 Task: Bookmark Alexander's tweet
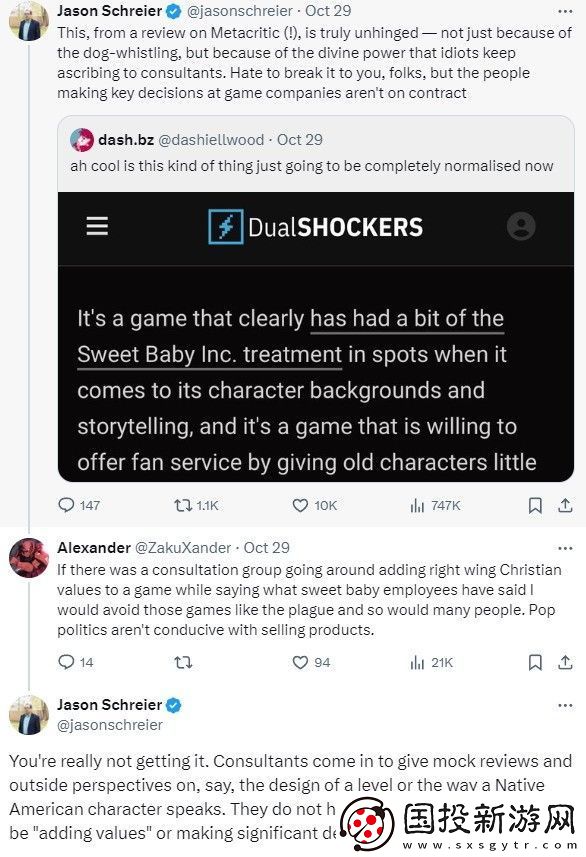[535, 662]
